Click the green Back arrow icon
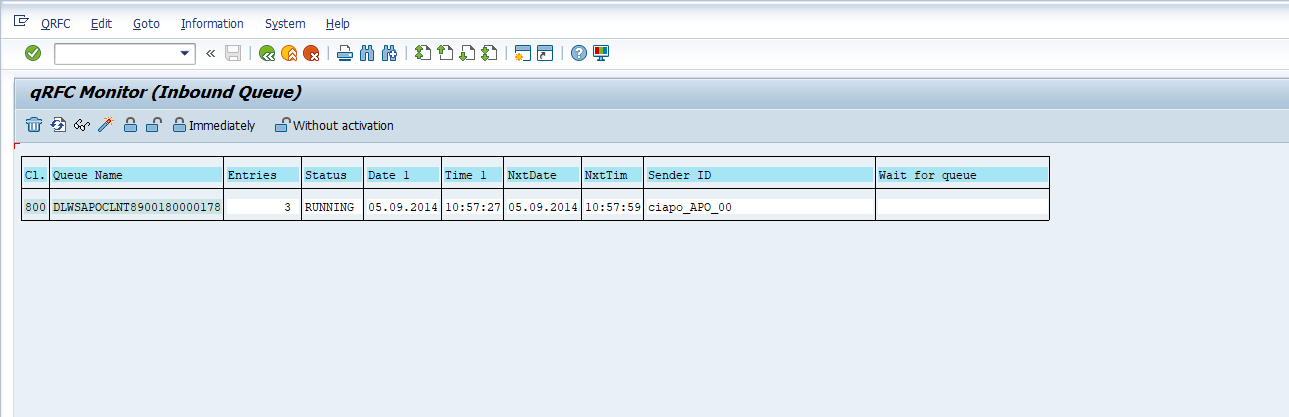1289x417 pixels. tap(266, 53)
